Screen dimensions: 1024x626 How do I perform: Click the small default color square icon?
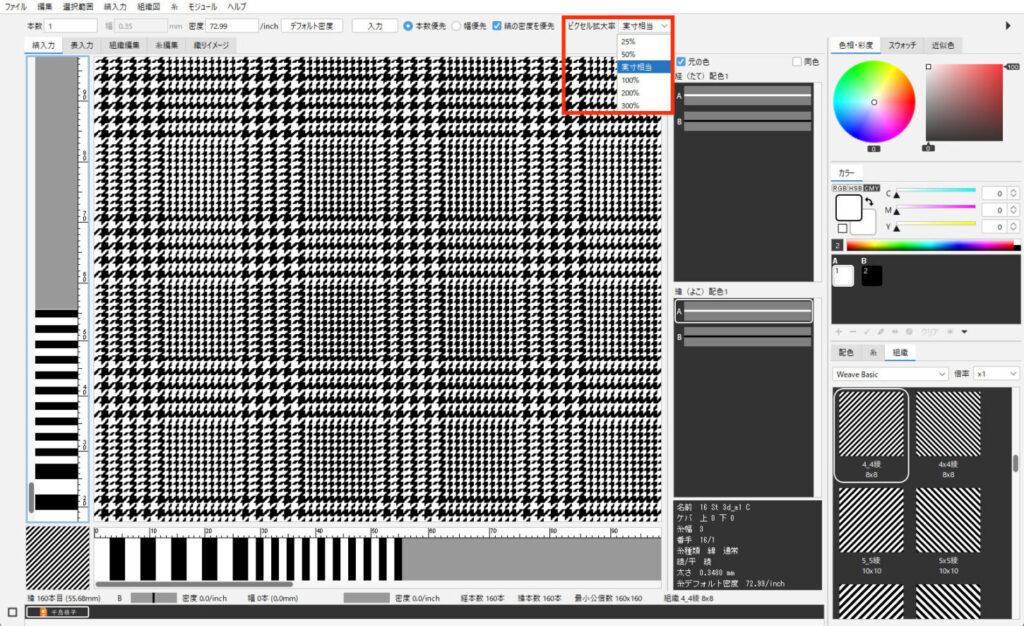(842, 228)
